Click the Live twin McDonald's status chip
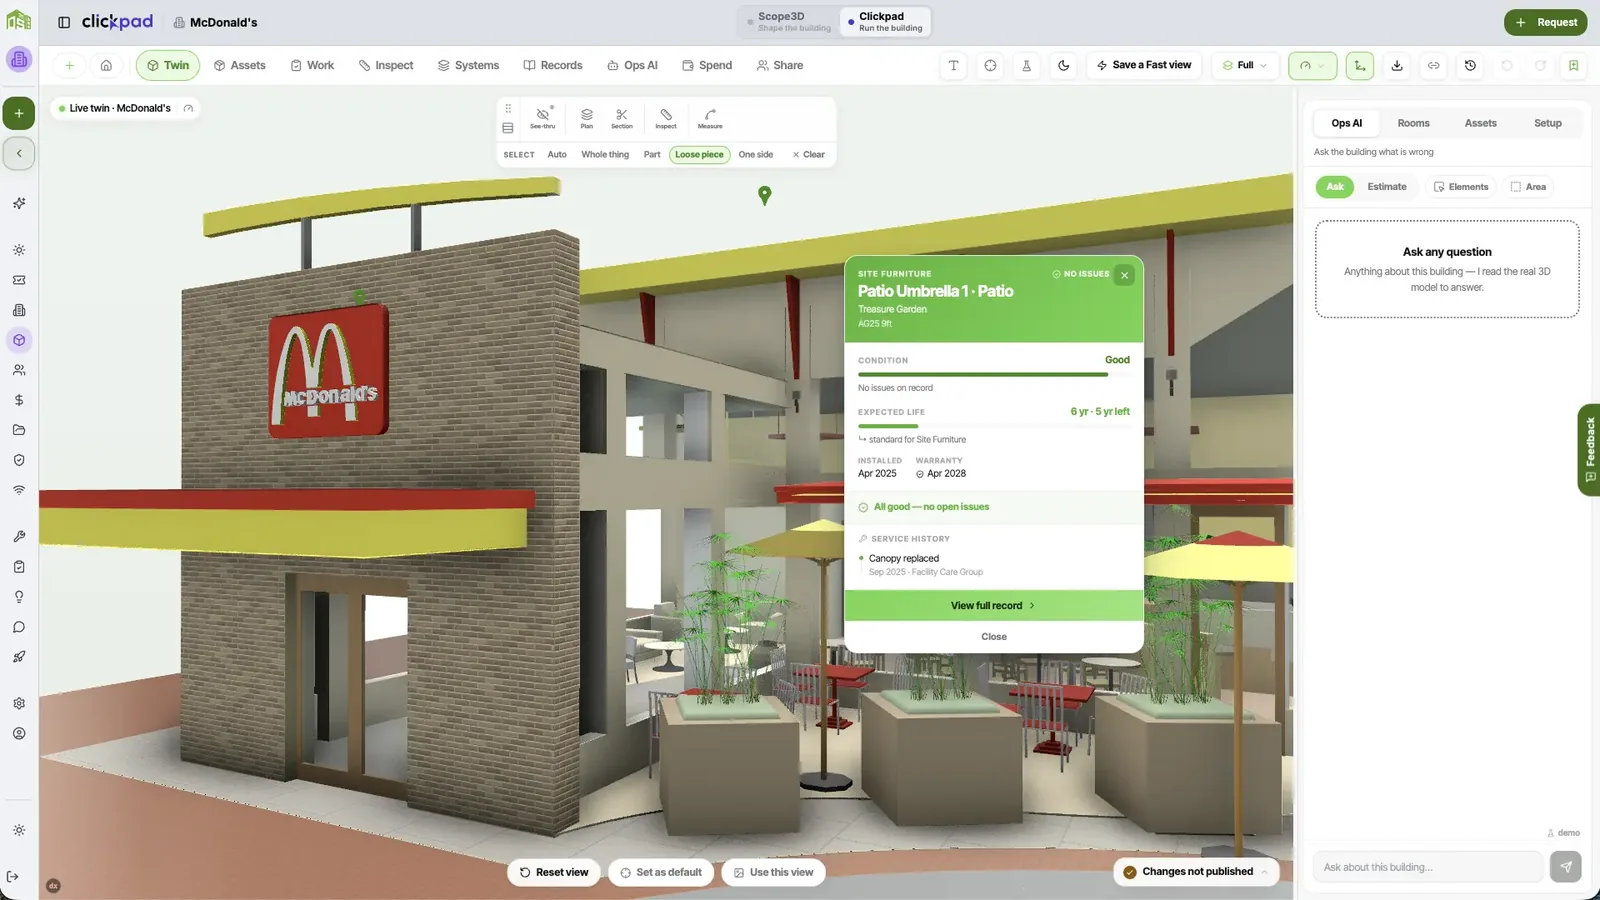This screenshot has height=900, width=1600. [126, 108]
